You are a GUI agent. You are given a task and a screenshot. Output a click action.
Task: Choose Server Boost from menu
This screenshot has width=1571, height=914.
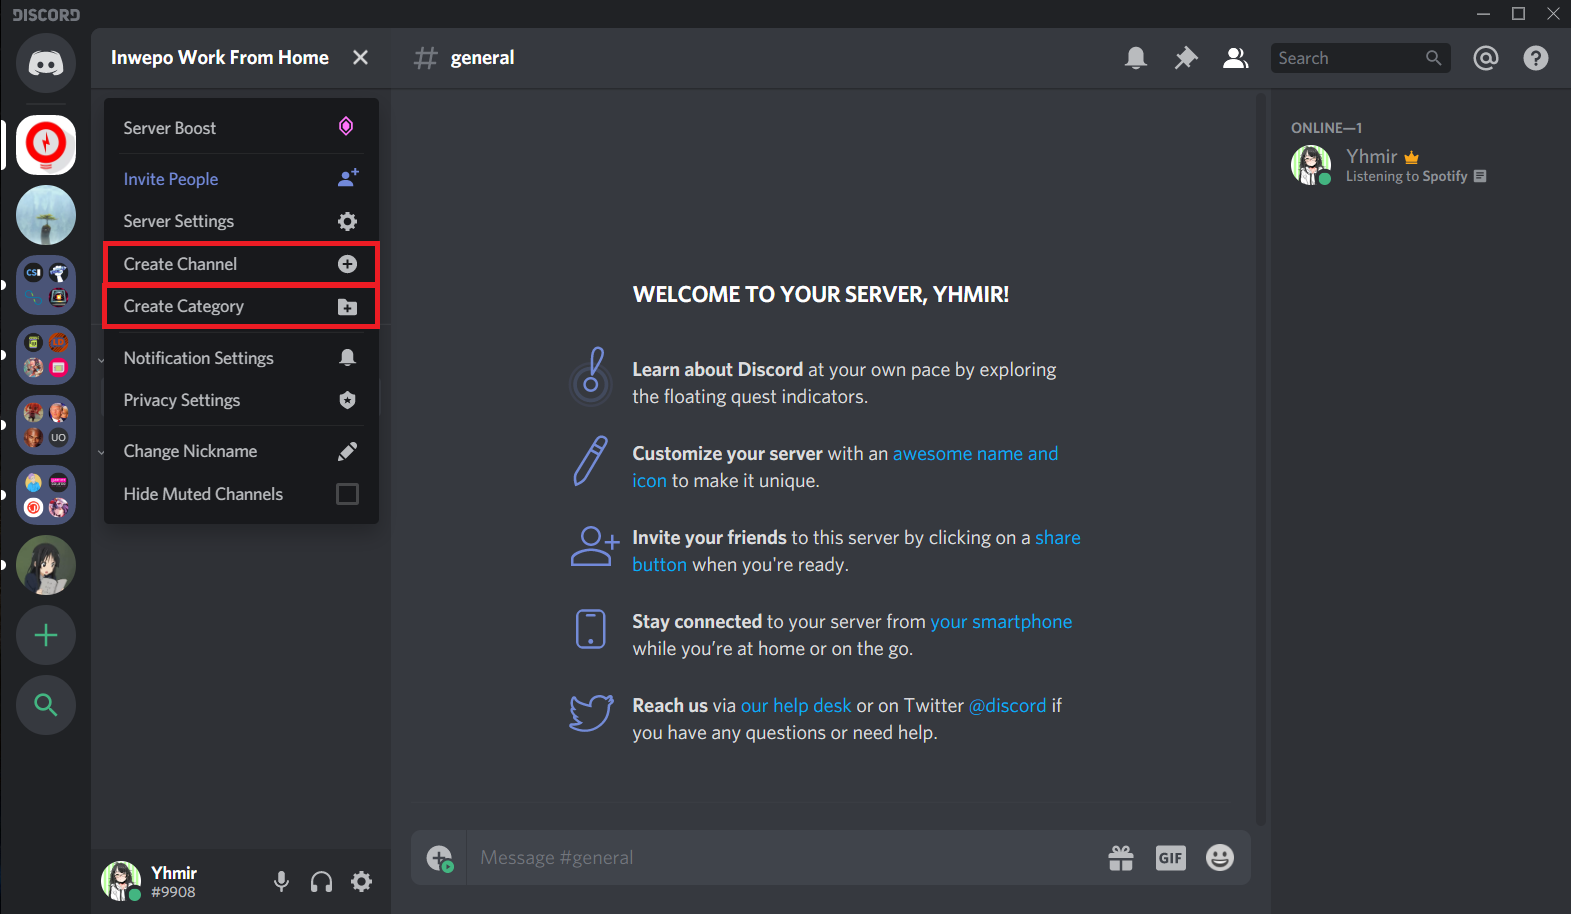pos(241,127)
